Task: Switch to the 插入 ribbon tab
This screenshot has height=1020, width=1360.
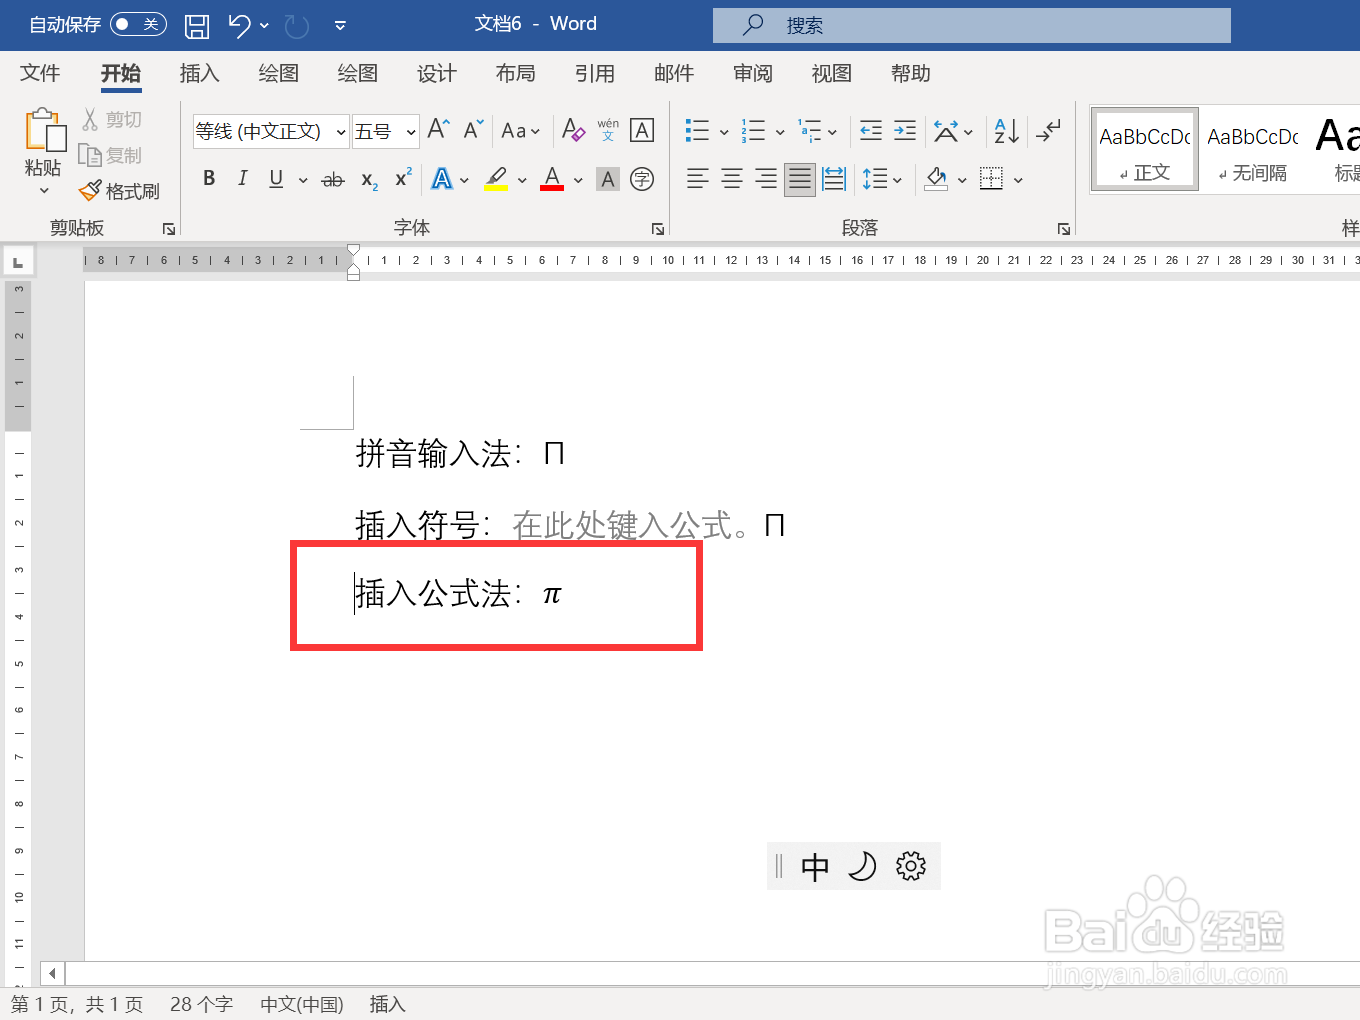Action: point(199,73)
